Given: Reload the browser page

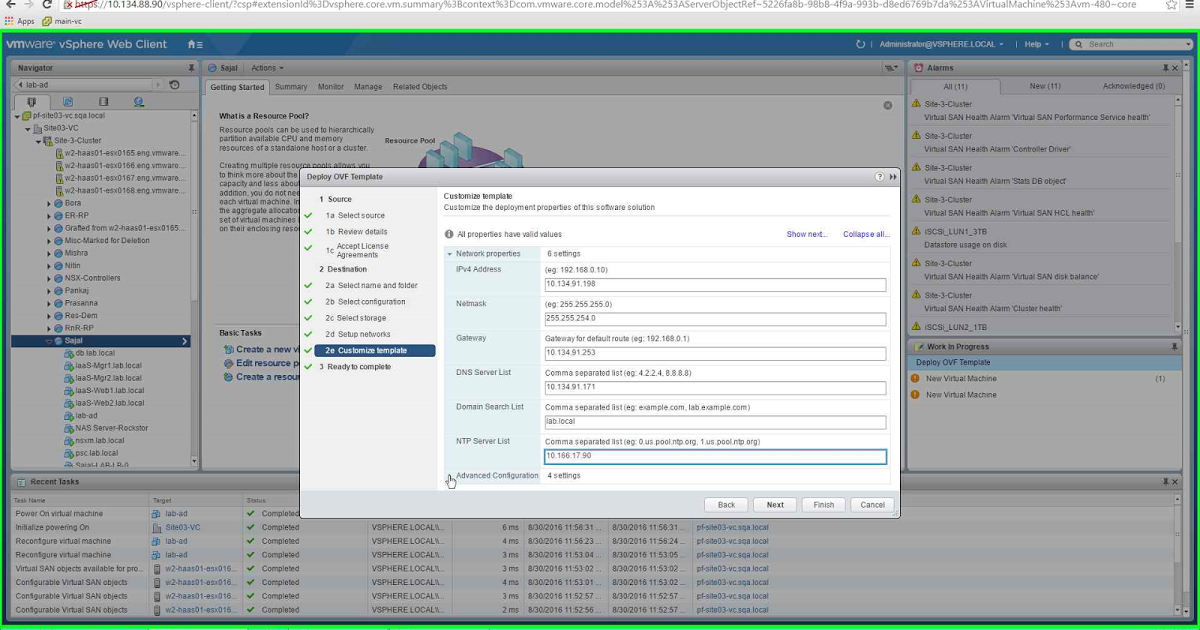Looking at the screenshot, I should [x=46, y=5].
